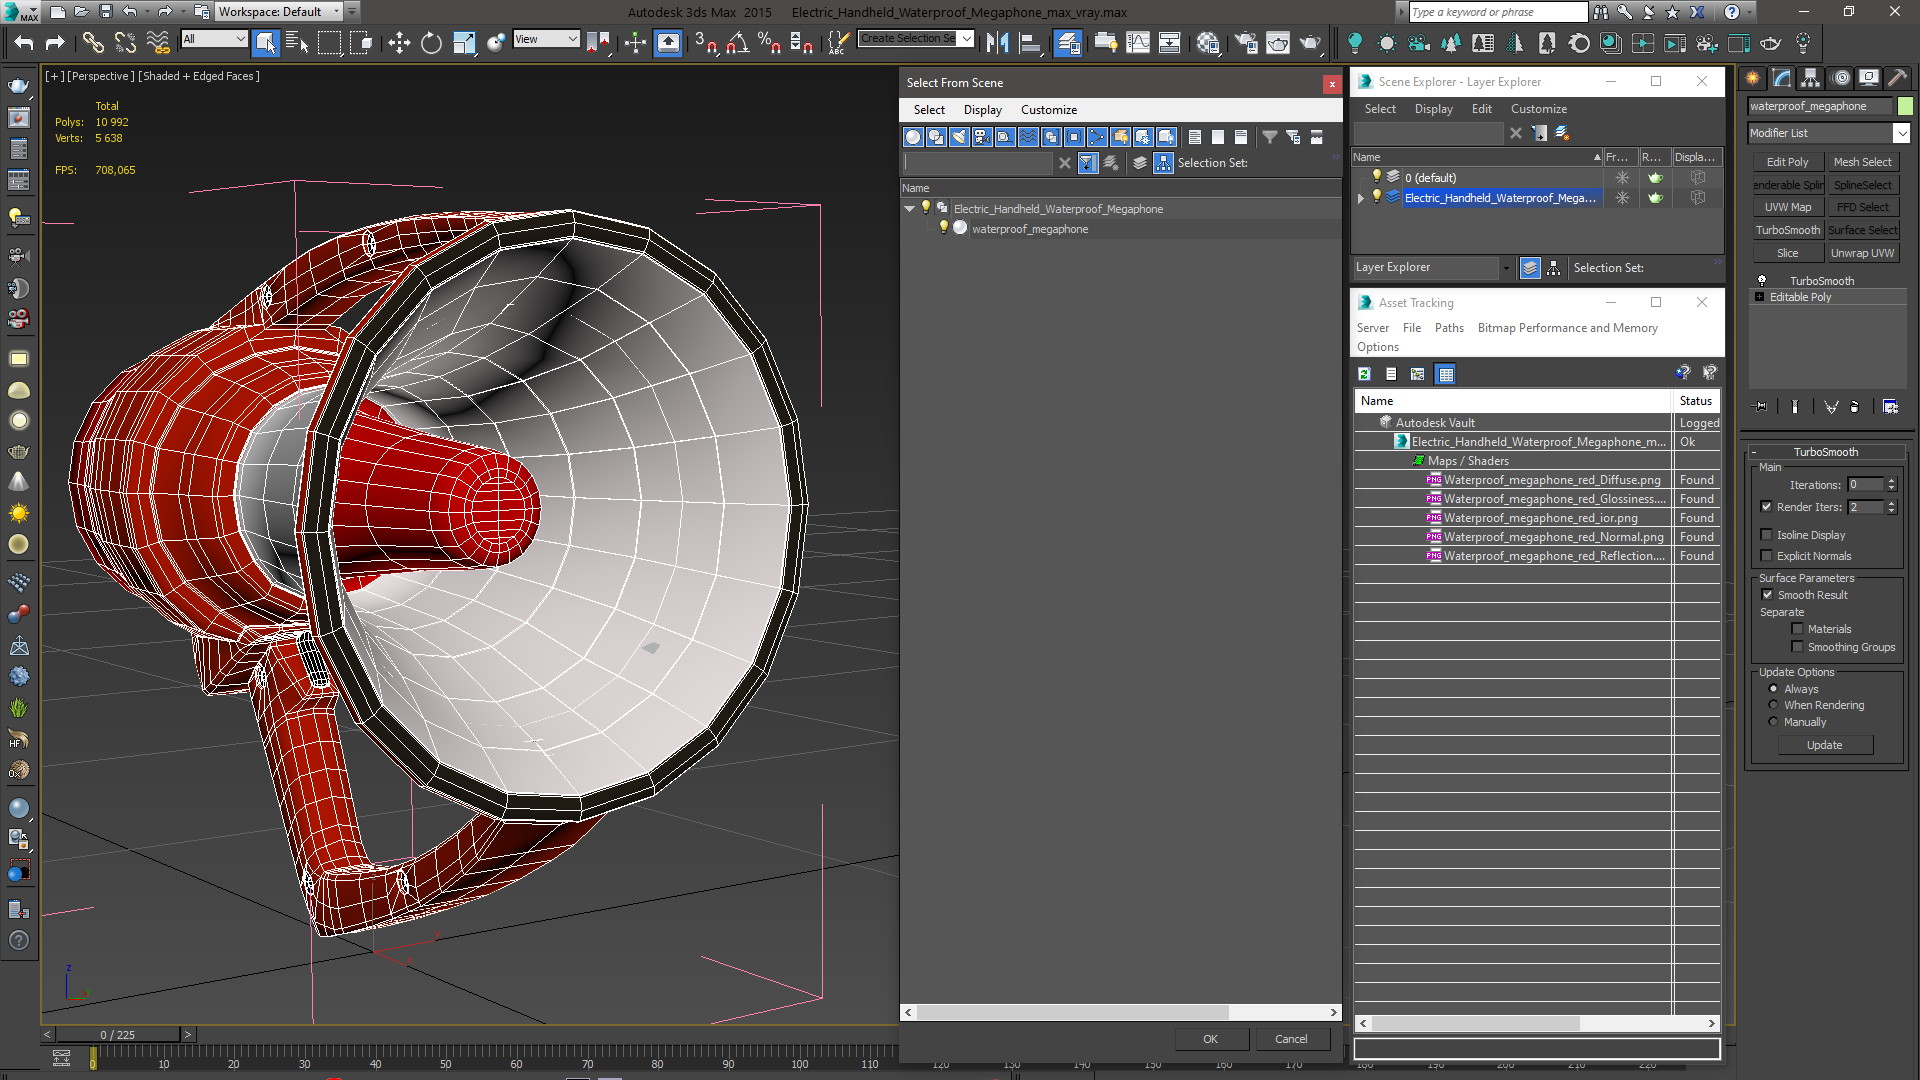Click the green object color swatch
The height and width of the screenshot is (1080, 1920).
(1905, 106)
